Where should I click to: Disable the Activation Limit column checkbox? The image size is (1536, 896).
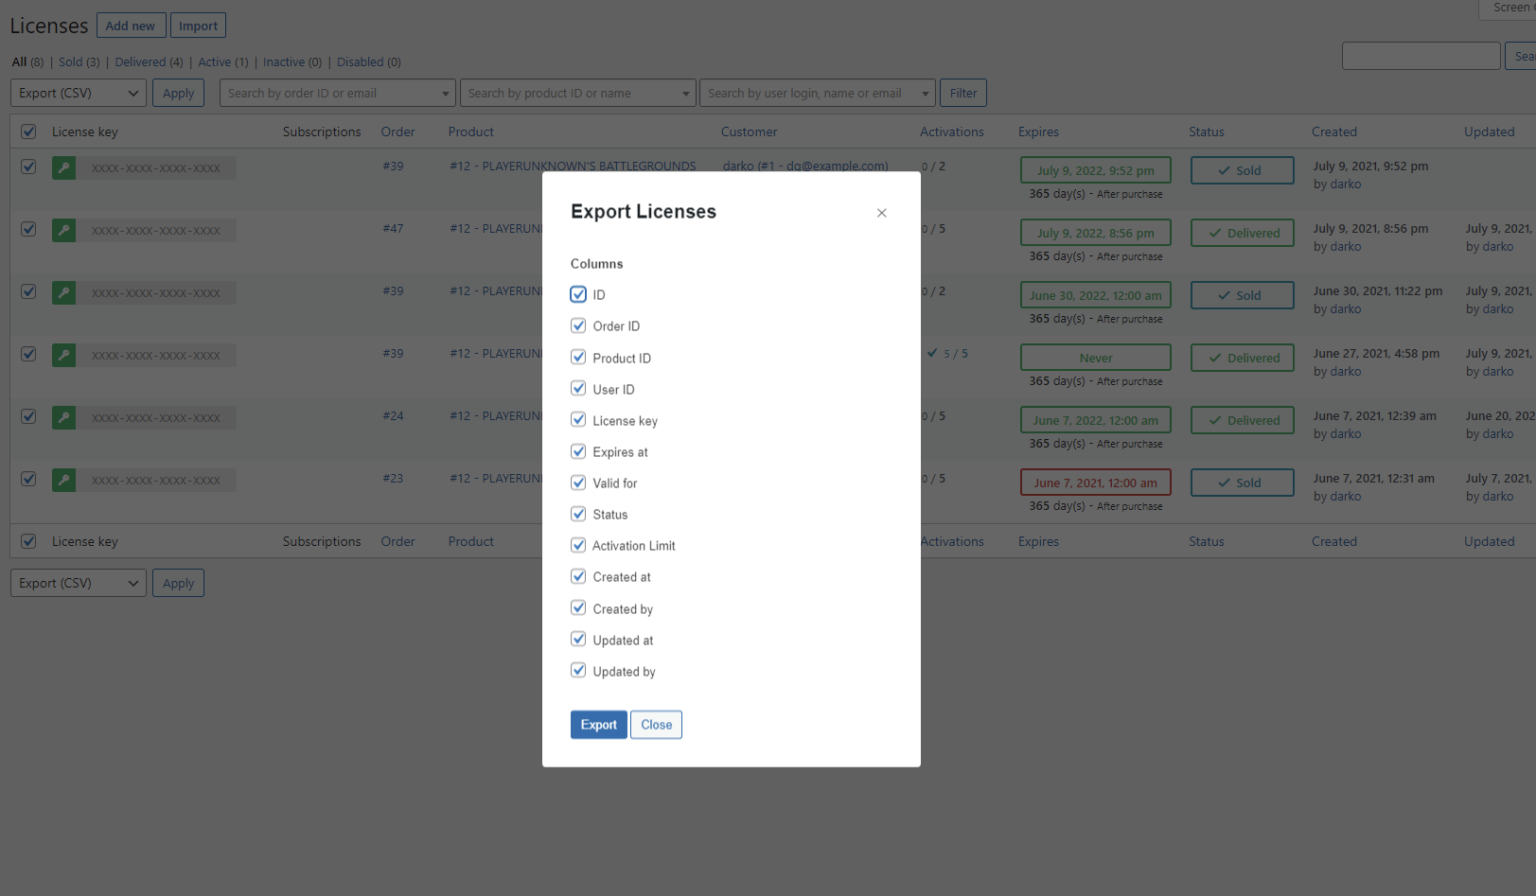click(x=578, y=545)
